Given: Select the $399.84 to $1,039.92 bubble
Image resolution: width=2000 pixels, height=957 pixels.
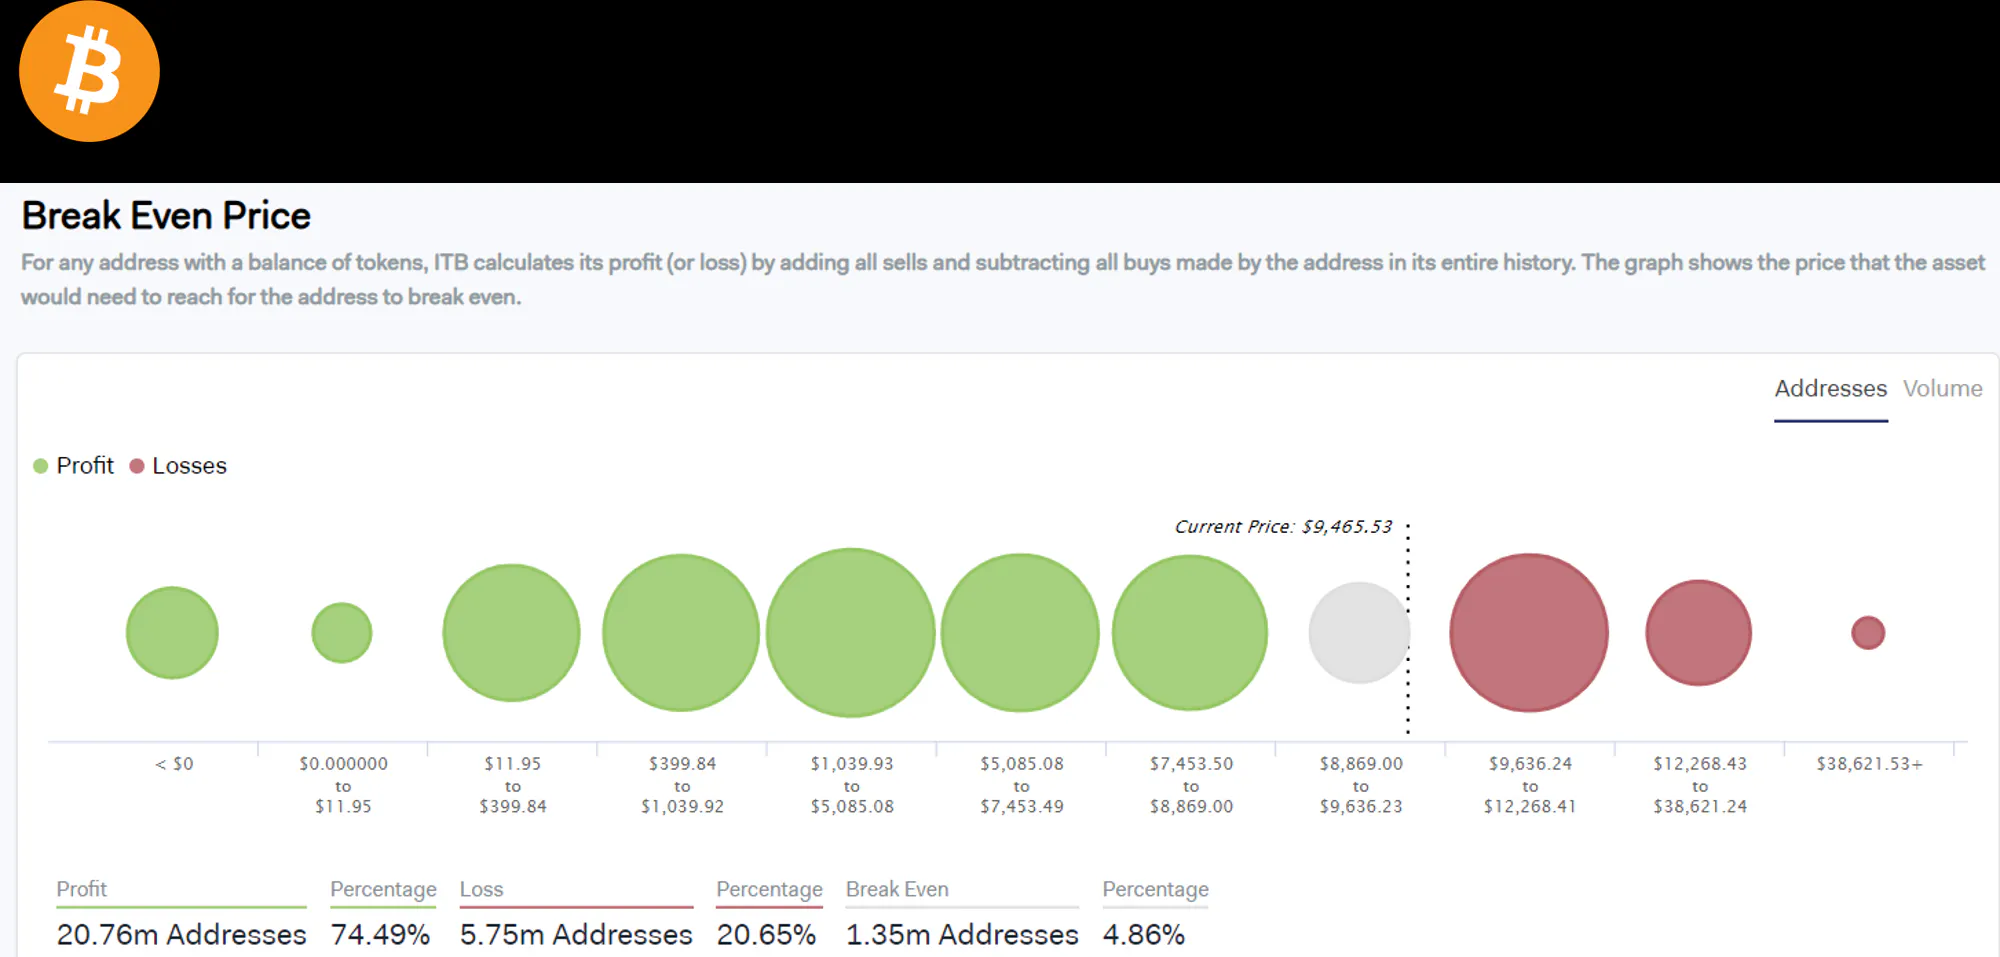Looking at the screenshot, I should [x=681, y=633].
